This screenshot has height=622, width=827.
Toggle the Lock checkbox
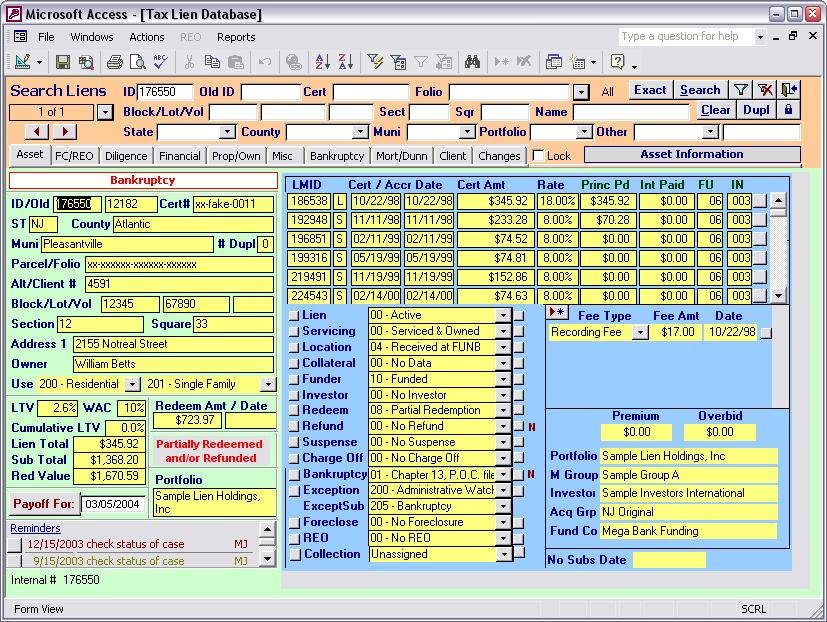(538, 156)
